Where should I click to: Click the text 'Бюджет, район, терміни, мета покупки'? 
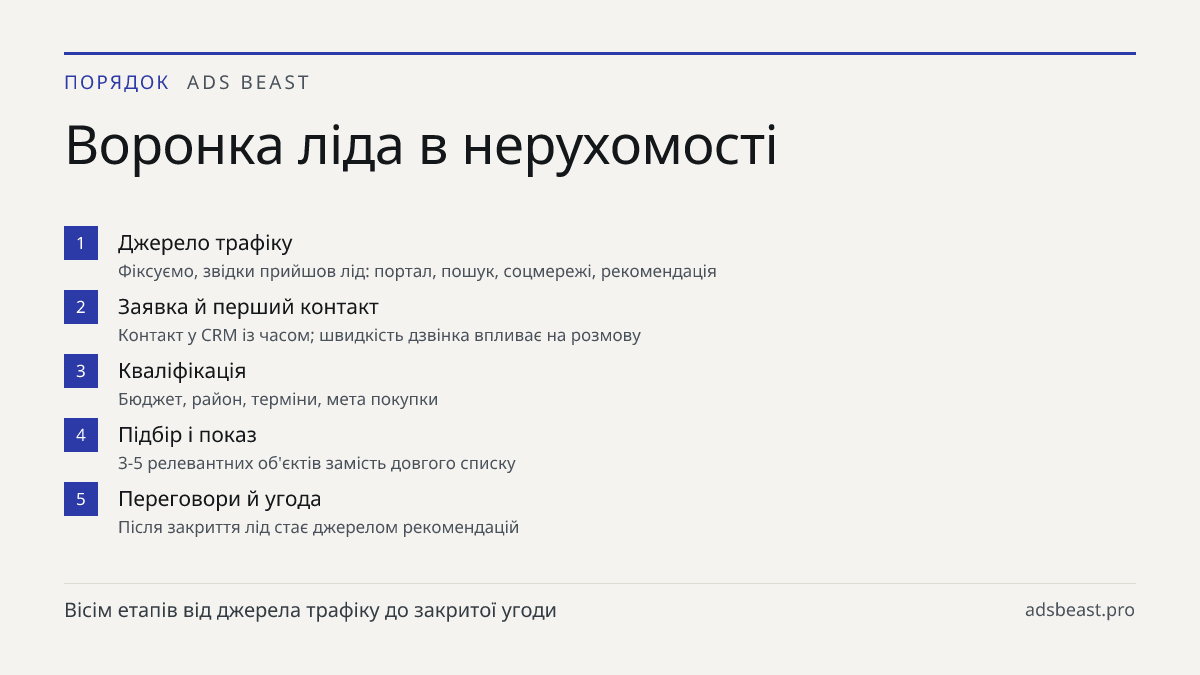coord(278,399)
